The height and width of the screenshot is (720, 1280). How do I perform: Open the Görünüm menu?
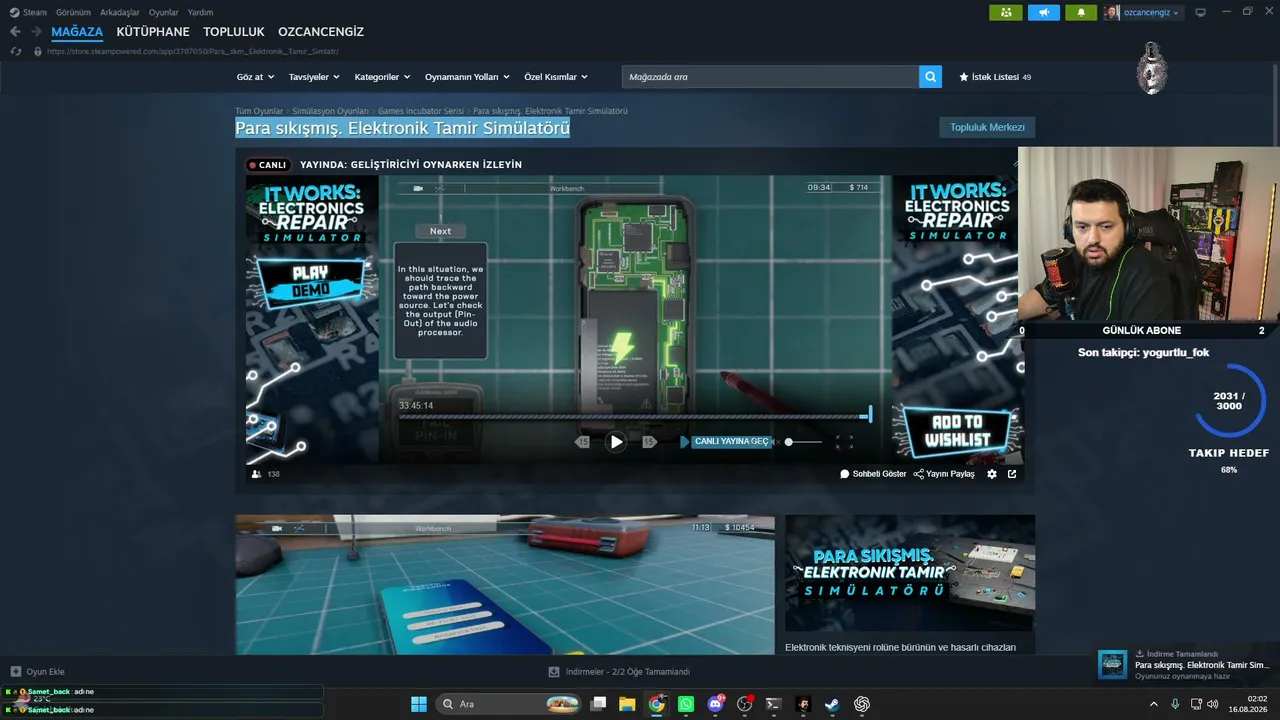coord(73,13)
